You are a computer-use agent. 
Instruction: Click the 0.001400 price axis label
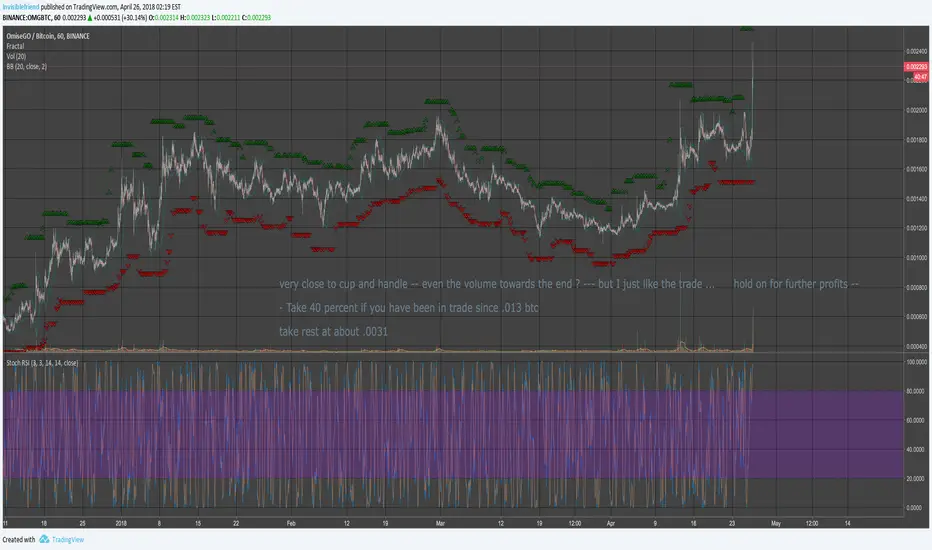pyautogui.click(x=917, y=199)
